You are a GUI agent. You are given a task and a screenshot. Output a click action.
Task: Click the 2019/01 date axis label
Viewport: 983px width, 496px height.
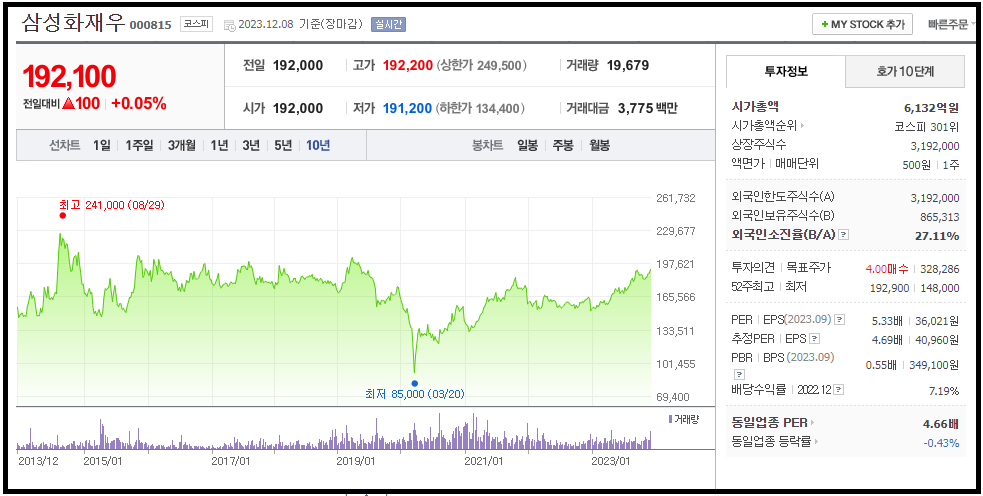[356, 461]
